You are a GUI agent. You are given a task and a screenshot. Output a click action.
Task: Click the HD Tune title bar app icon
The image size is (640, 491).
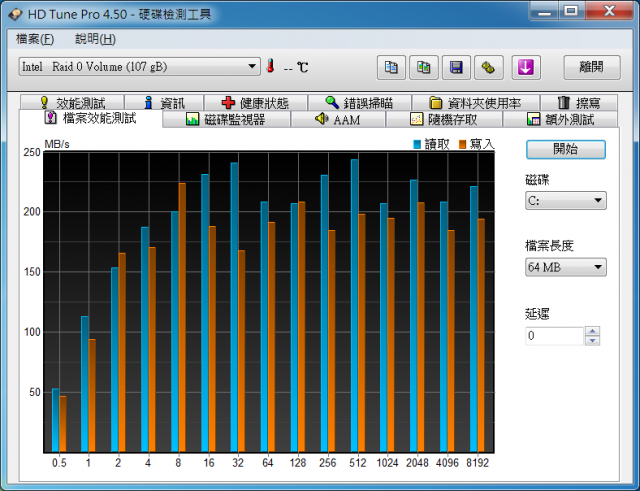point(16,14)
